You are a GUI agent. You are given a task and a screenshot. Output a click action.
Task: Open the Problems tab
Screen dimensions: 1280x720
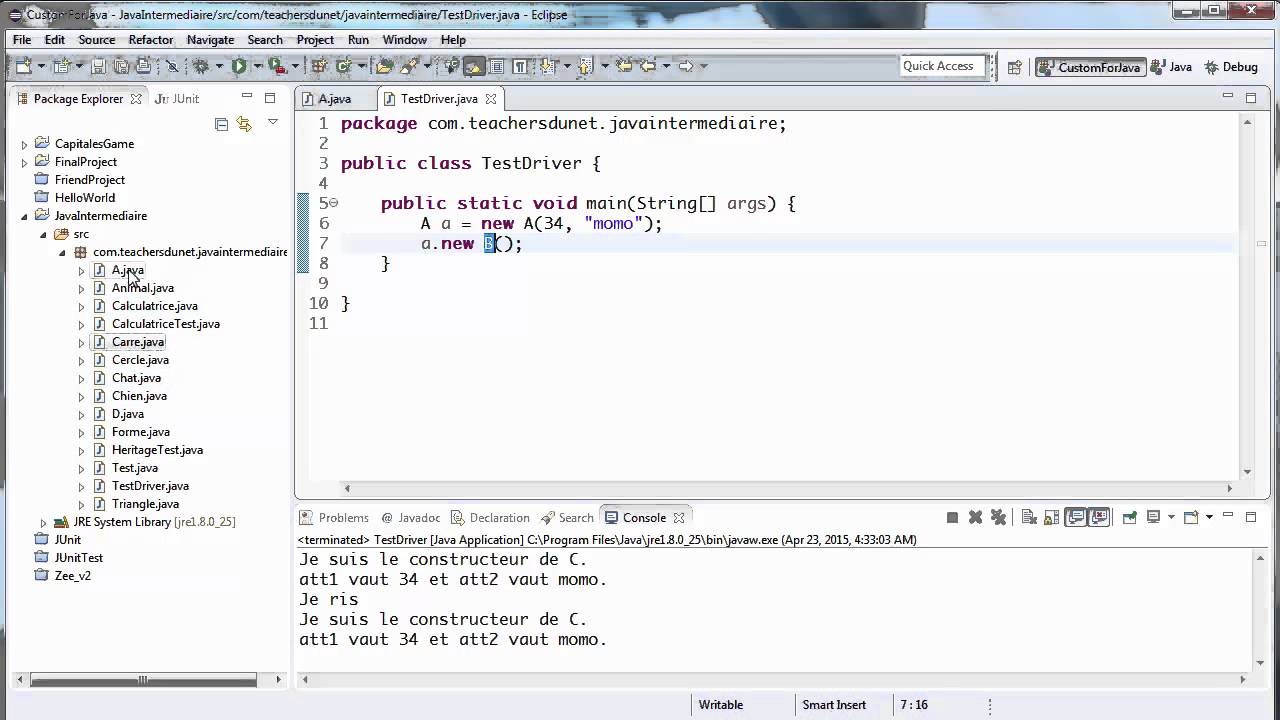click(335, 518)
